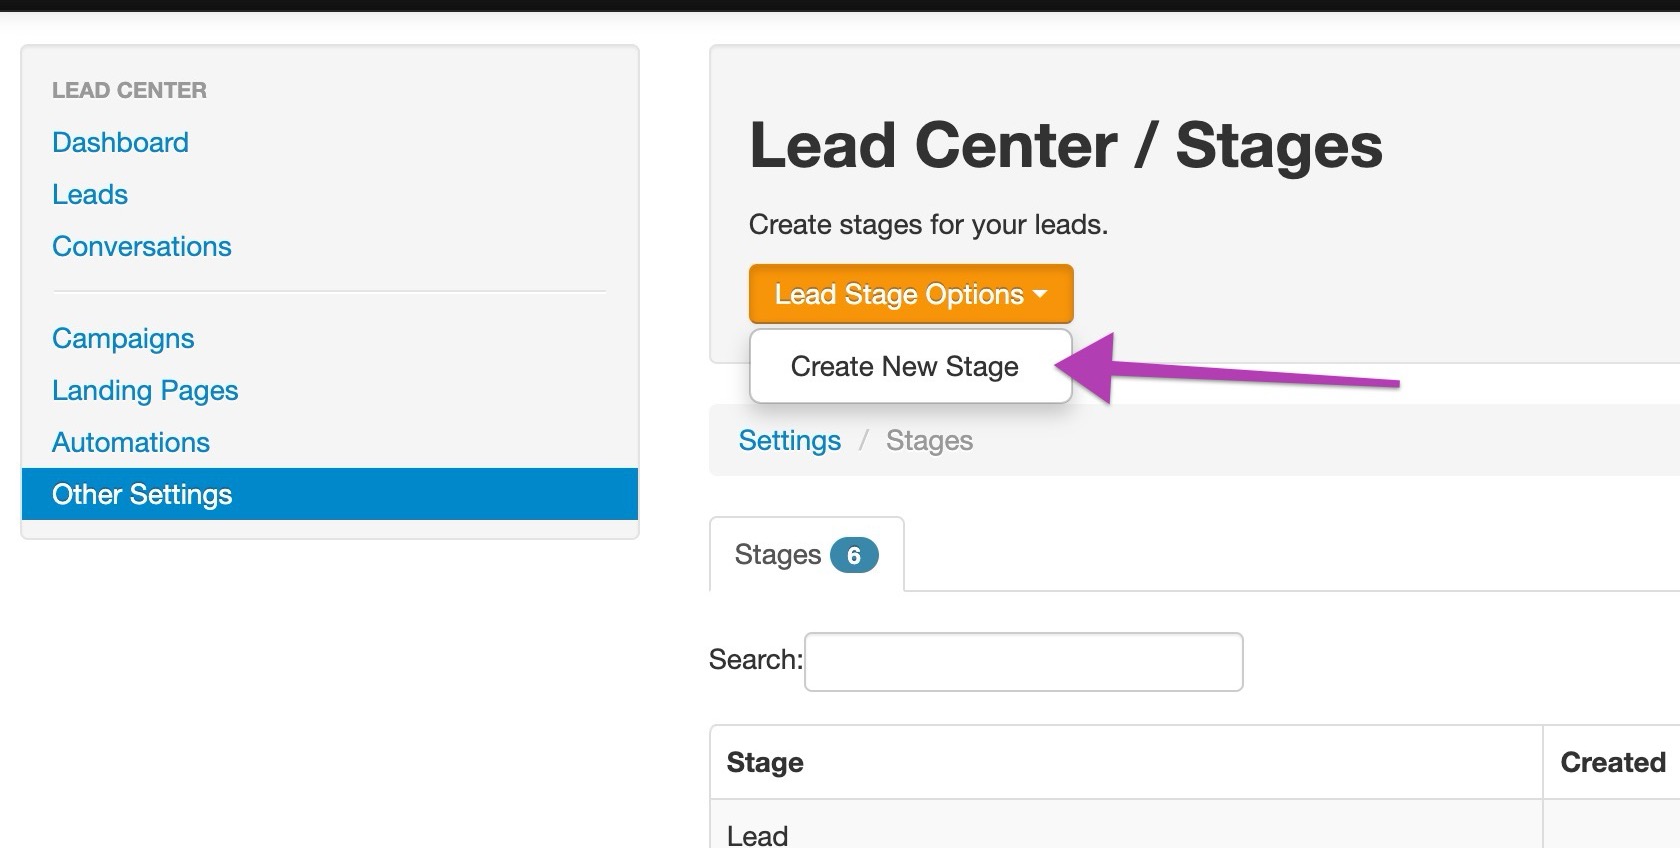Click the Lead Center / Stages heading
The height and width of the screenshot is (848, 1680).
click(1066, 145)
